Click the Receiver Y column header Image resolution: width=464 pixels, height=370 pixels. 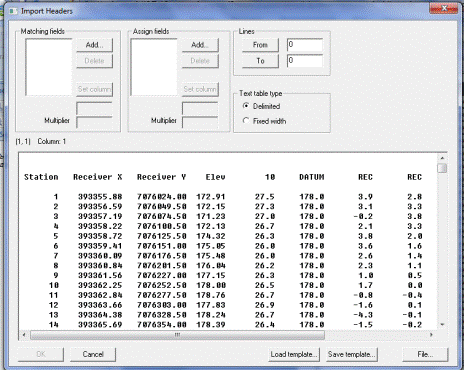(161, 177)
